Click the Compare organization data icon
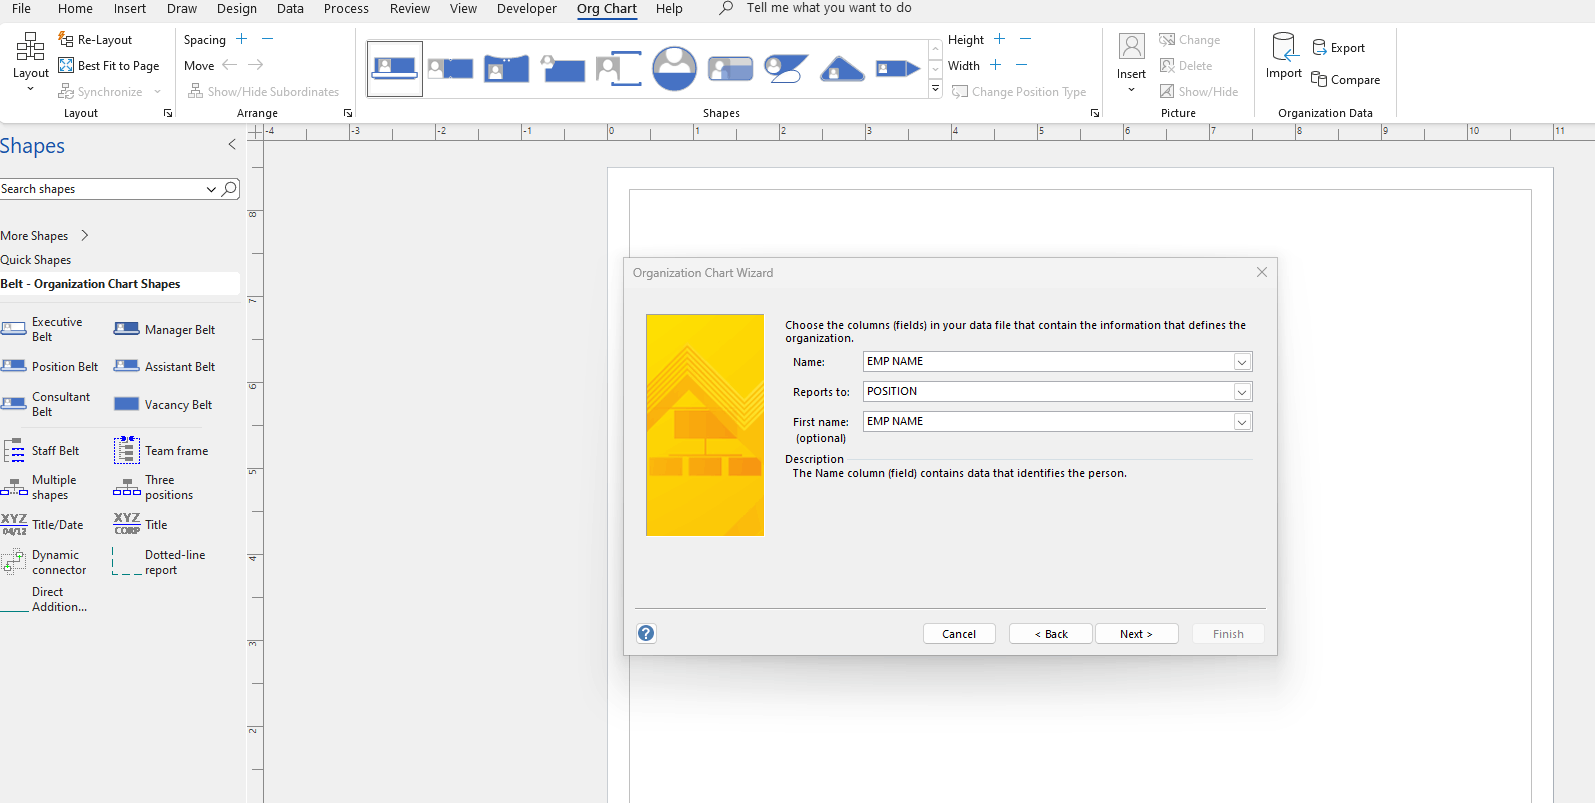 tap(1319, 79)
